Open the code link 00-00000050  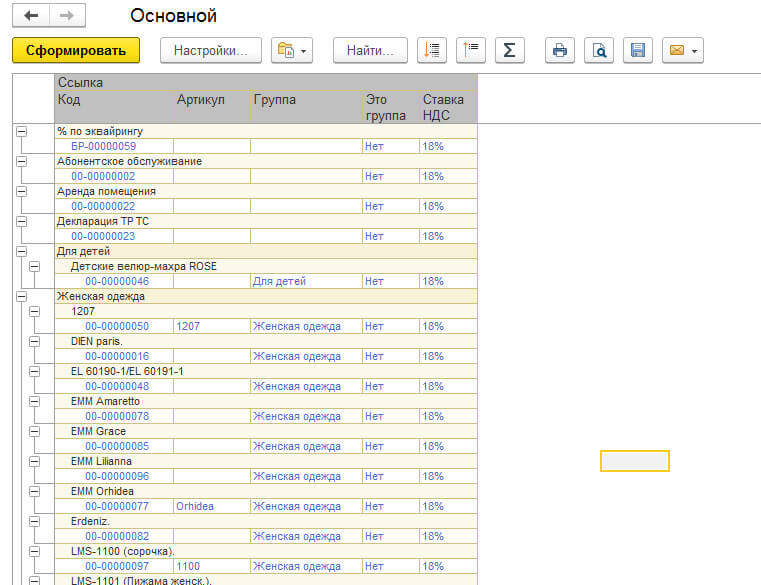[x=116, y=326]
